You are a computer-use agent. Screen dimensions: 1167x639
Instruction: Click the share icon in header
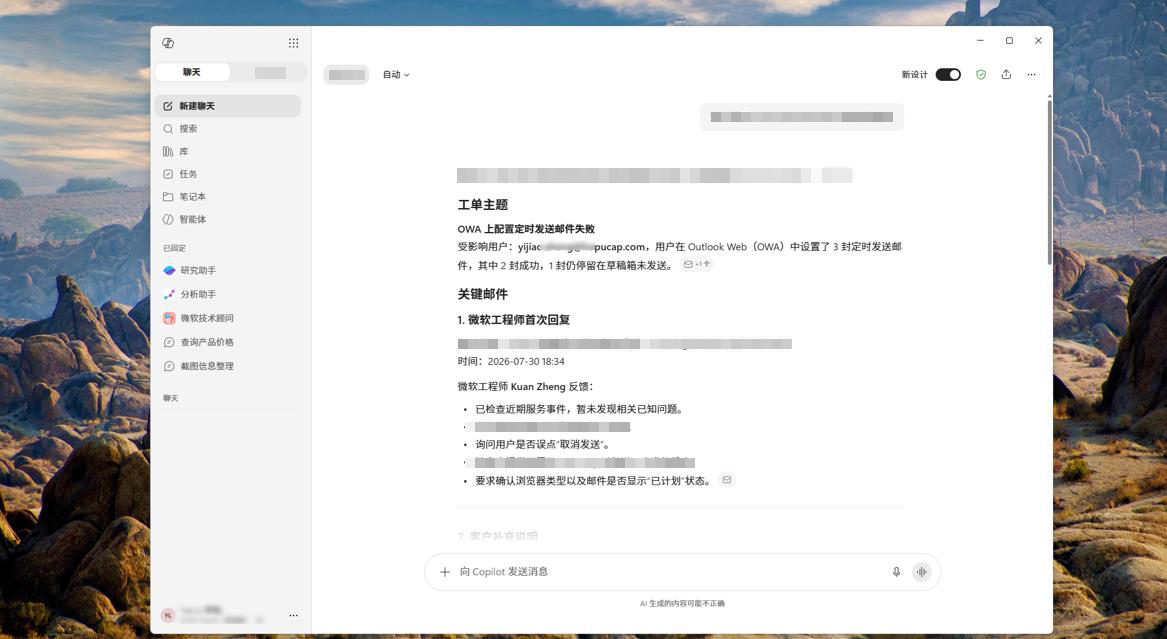[x=1006, y=74]
